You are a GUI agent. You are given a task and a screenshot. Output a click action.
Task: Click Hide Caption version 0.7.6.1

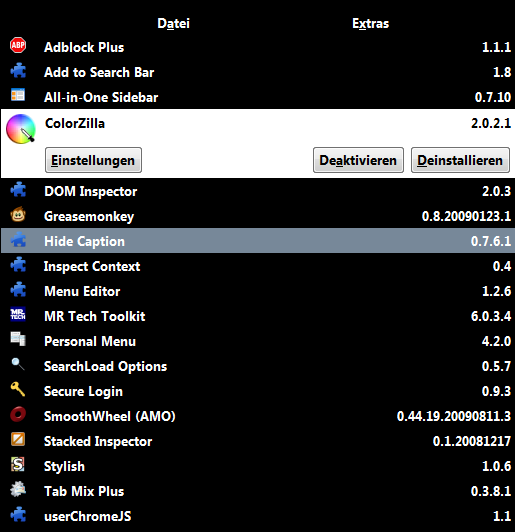pos(491,241)
